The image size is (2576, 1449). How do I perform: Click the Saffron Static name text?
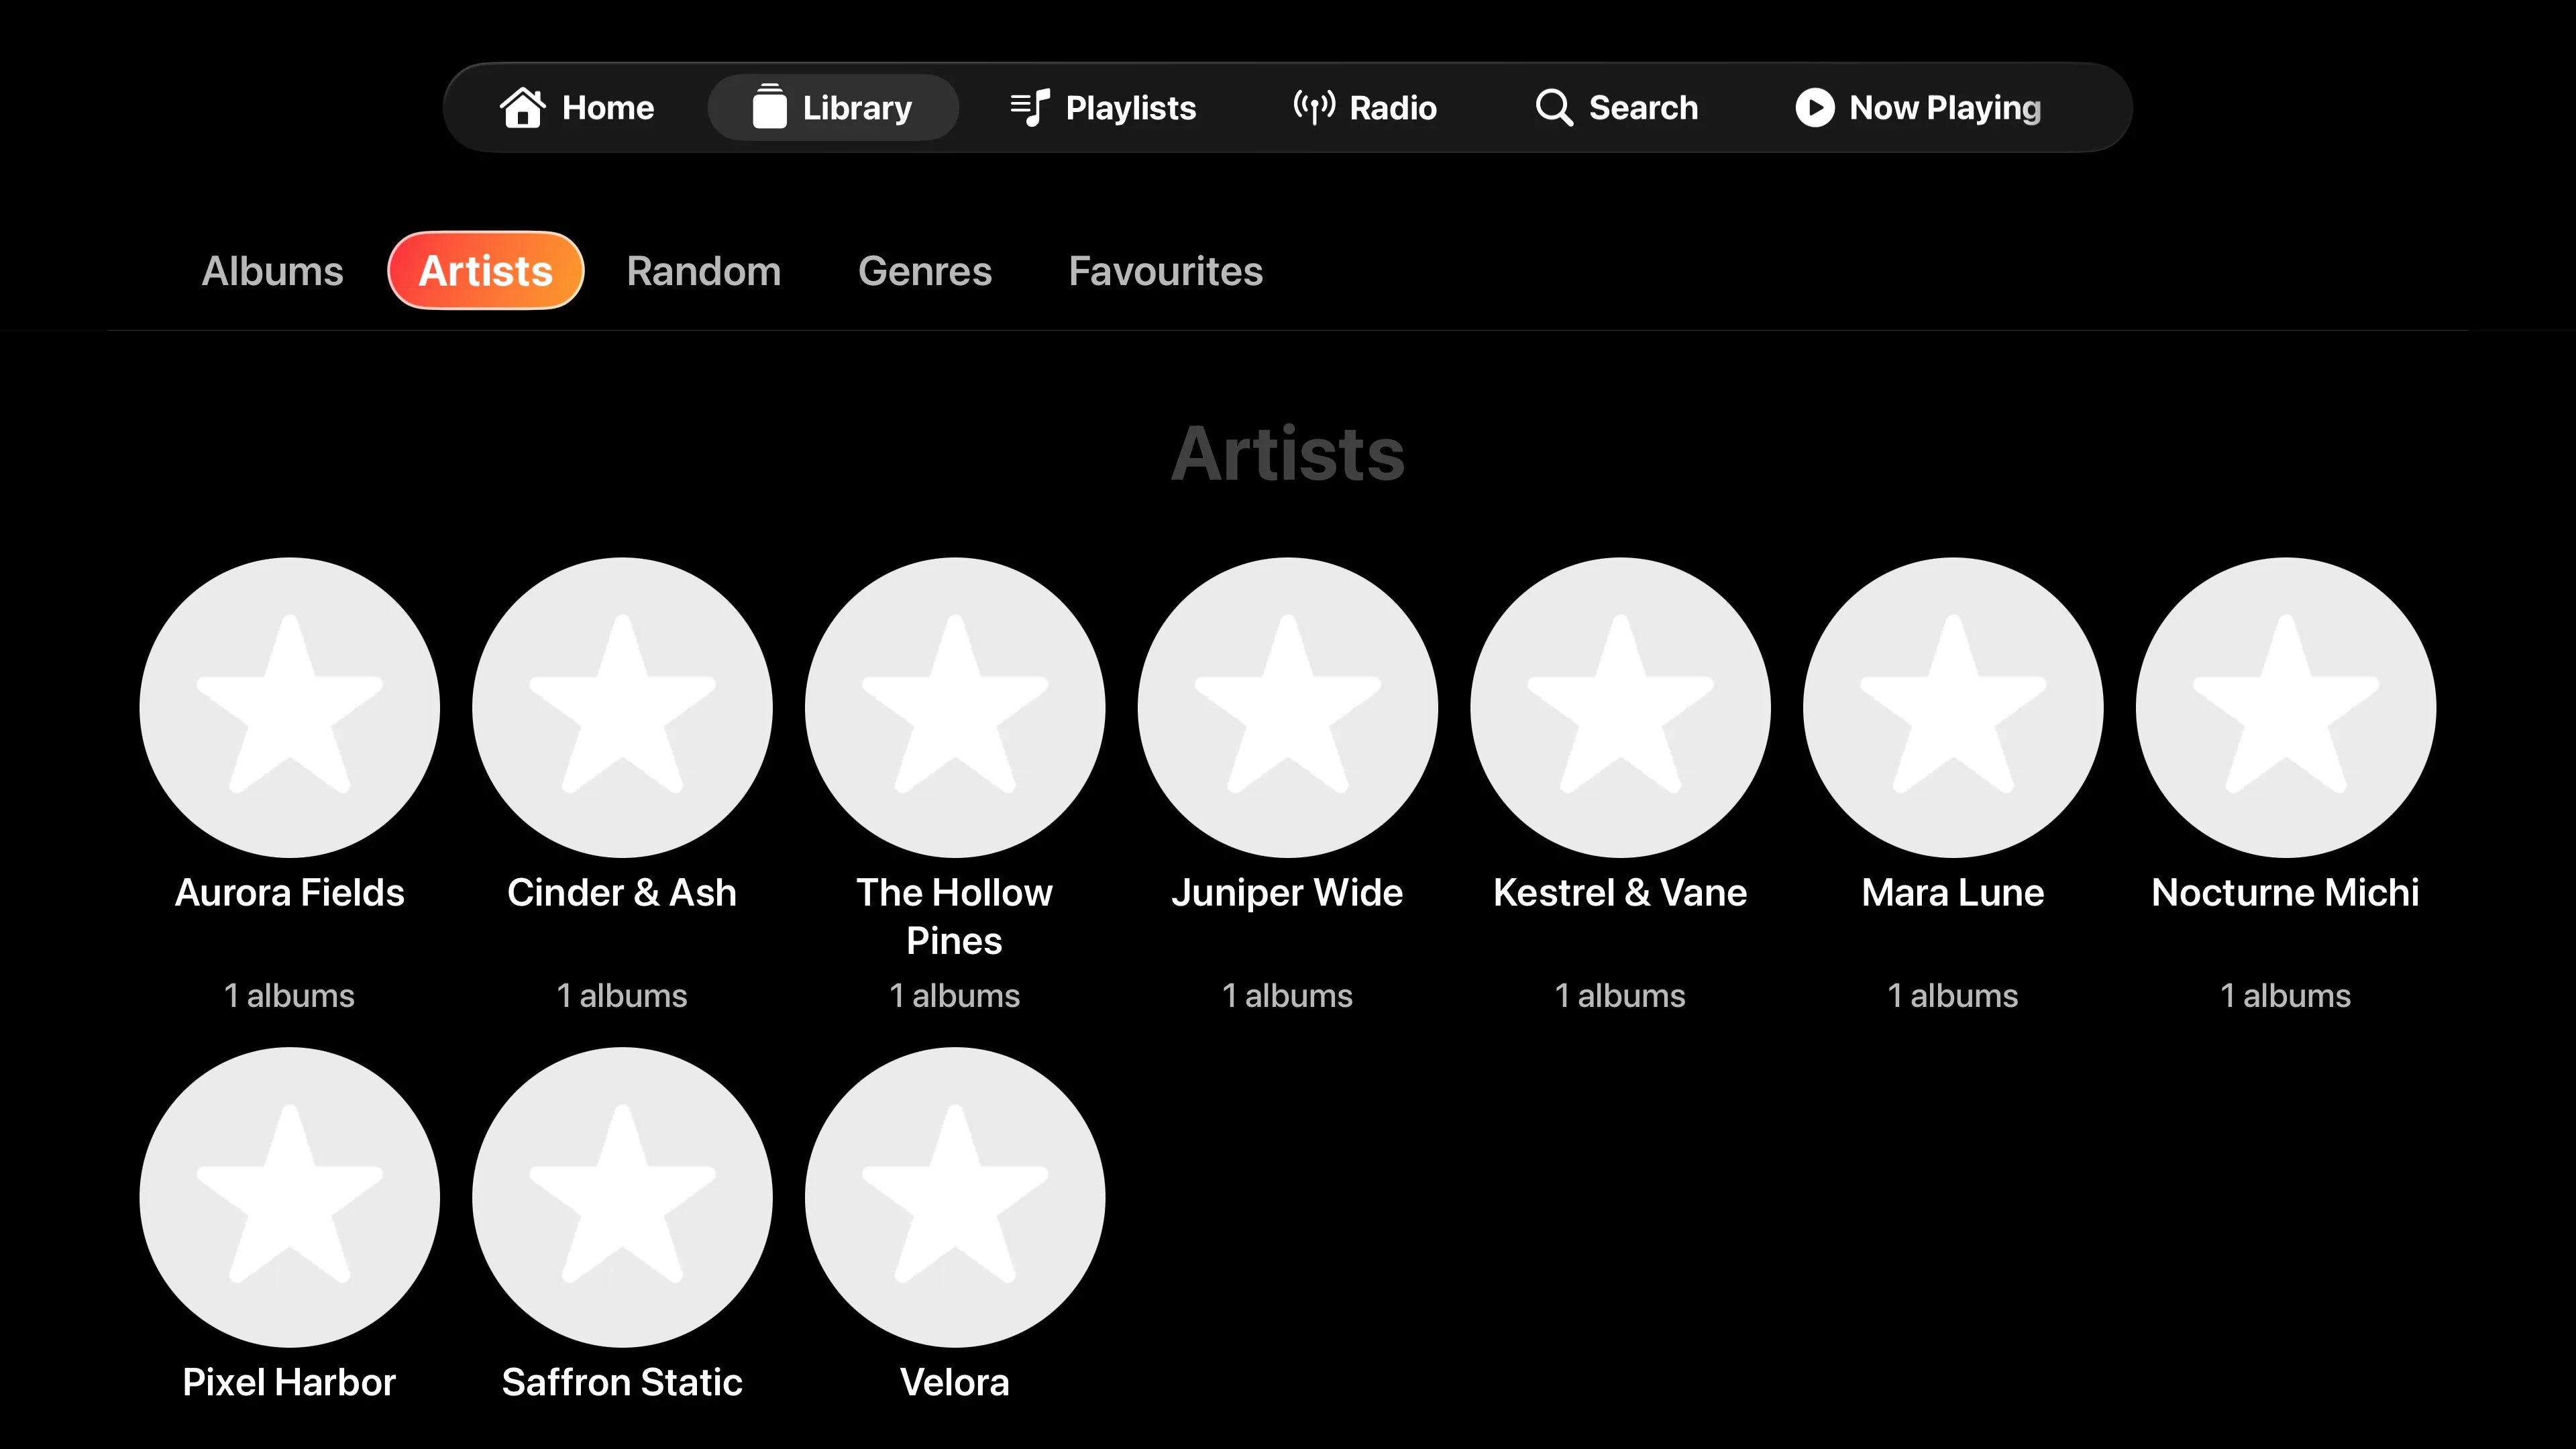tap(622, 1382)
